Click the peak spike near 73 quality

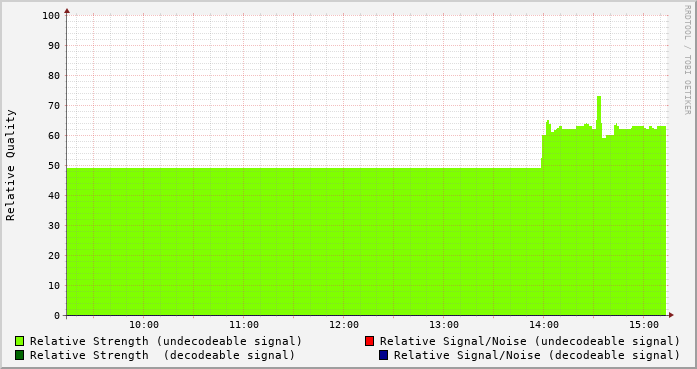point(599,99)
